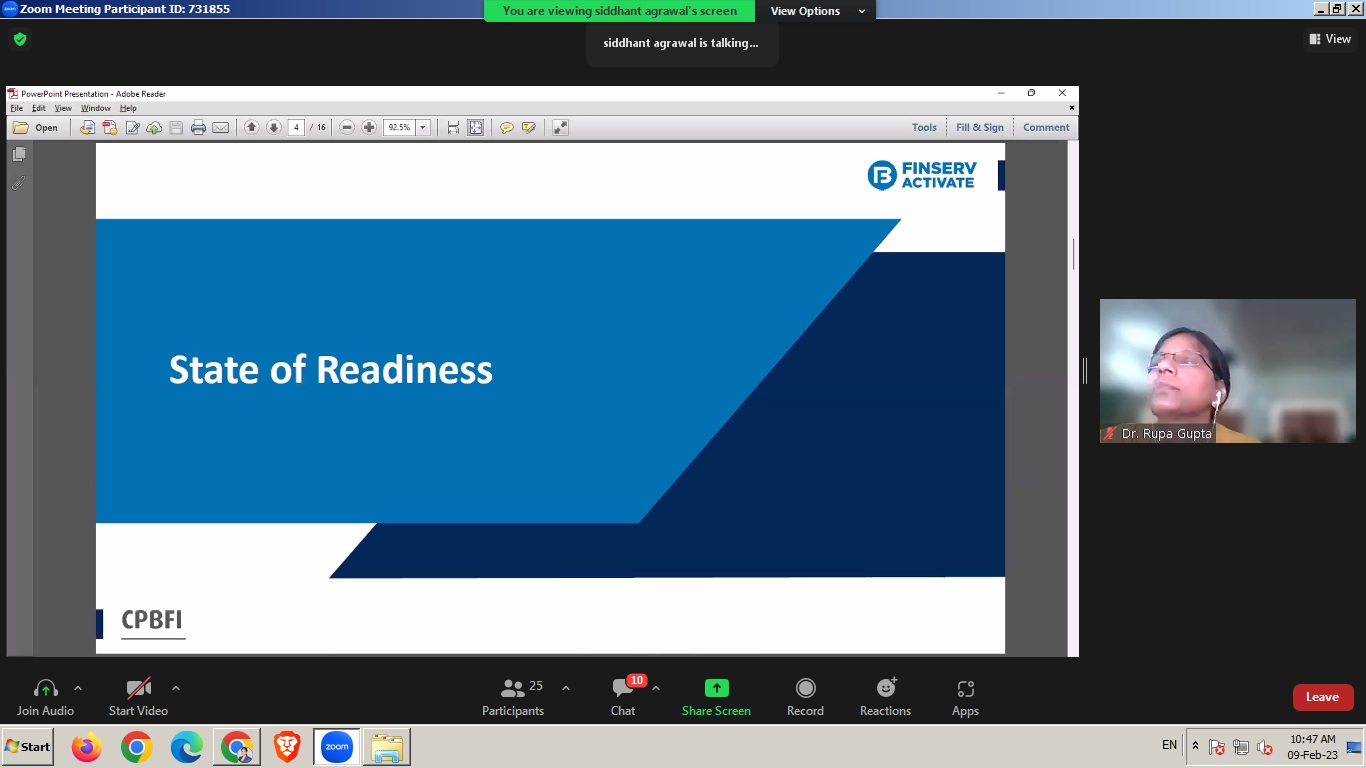This screenshot has width=1366, height=768.
Task: Expand the participants options arrow
Action: 566,688
